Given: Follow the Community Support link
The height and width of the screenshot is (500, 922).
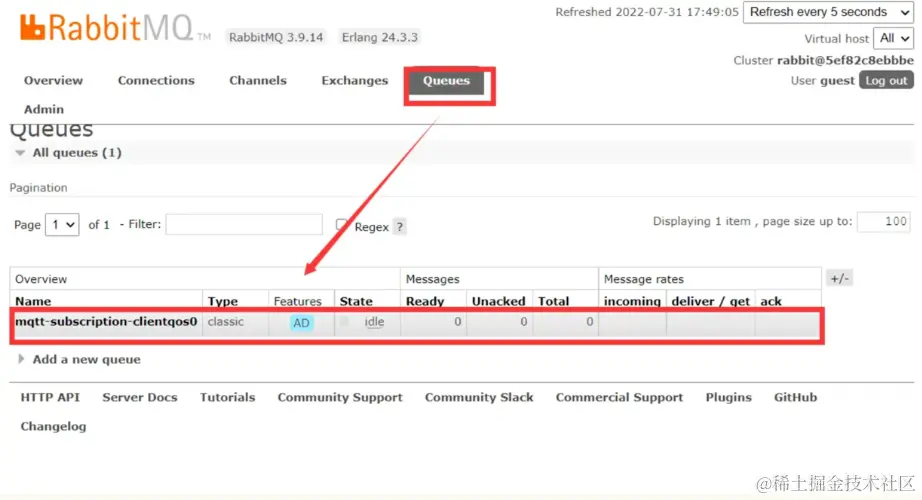Looking at the screenshot, I should tap(340, 398).
